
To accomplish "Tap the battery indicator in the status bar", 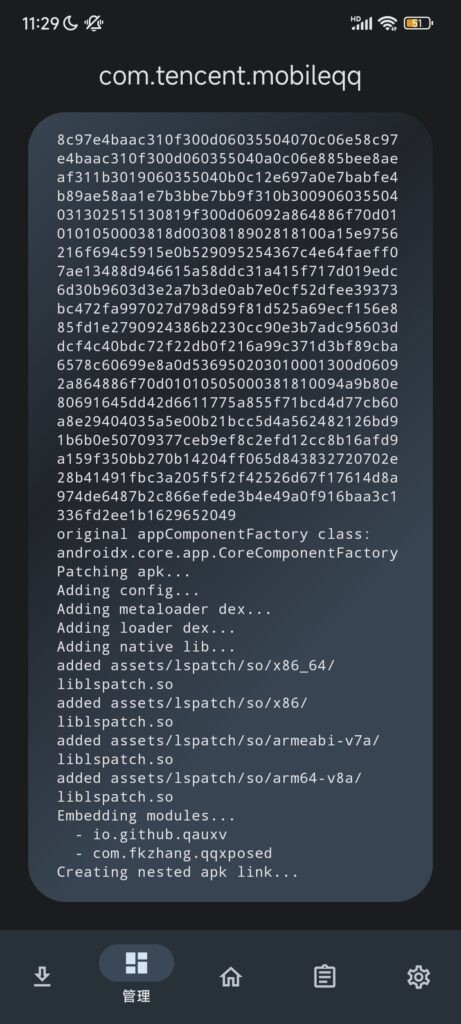I will click(x=418, y=24).
